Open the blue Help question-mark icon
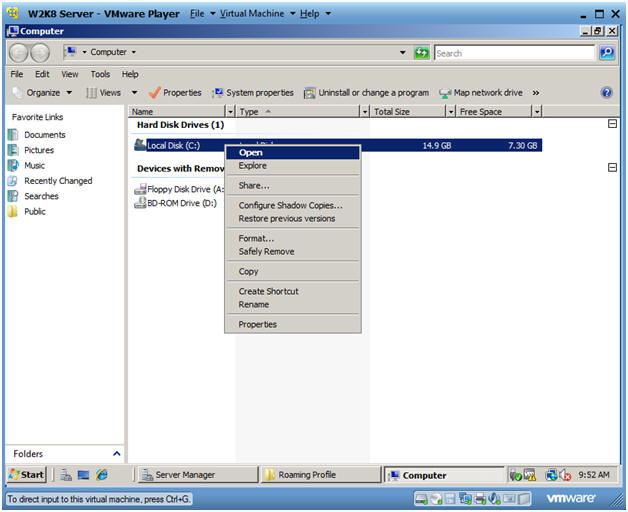The width and height of the screenshot is (628, 512). point(607,93)
